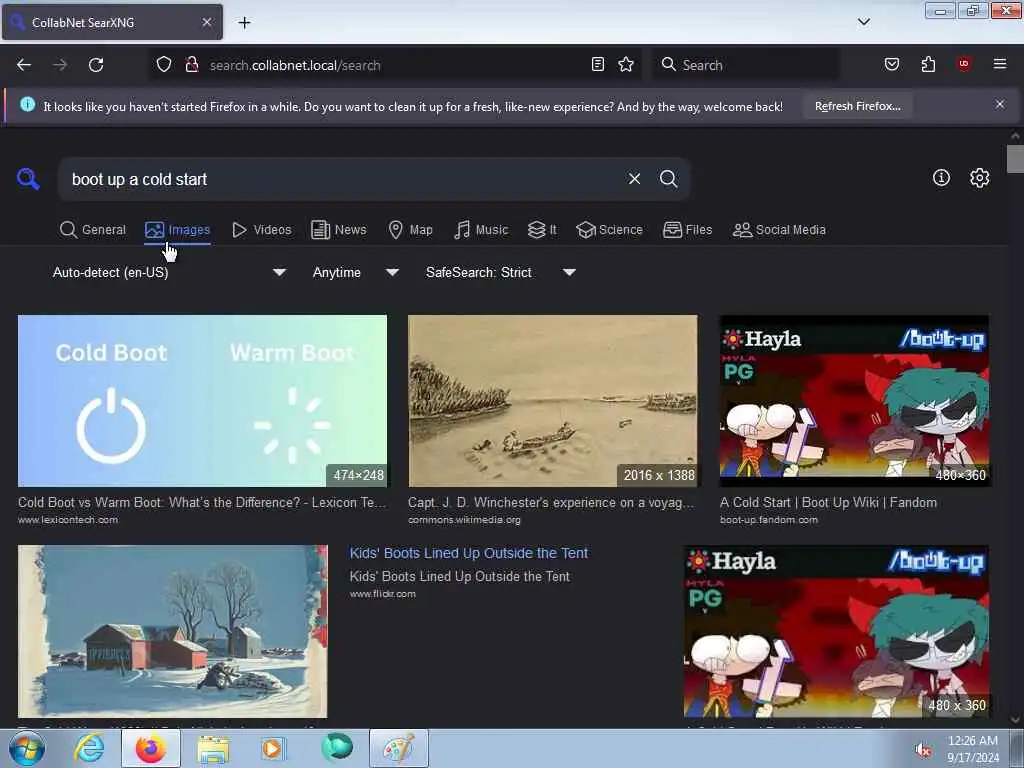
Task: Open the Anytime time range dropdown
Action: coord(355,272)
